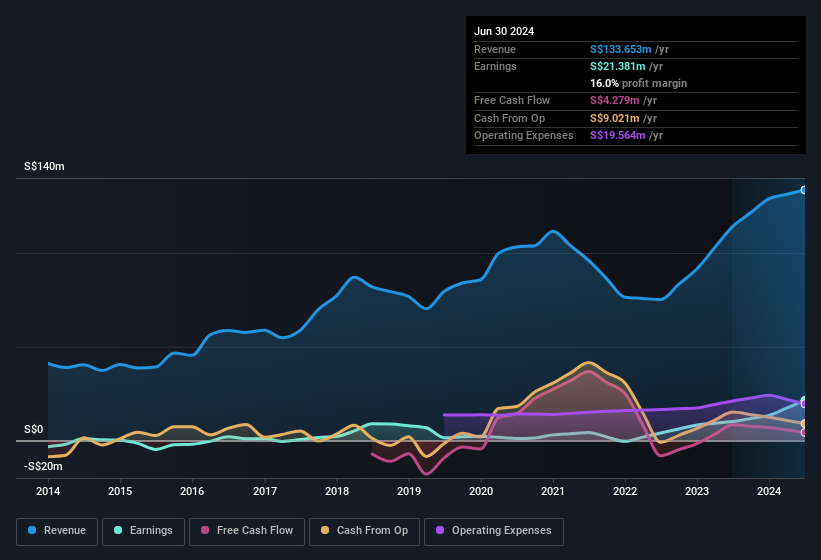Click the Jun 30 2024 tooltip date
The height and width of the screenshot is (560, 821).
click(x=504, y=31)
